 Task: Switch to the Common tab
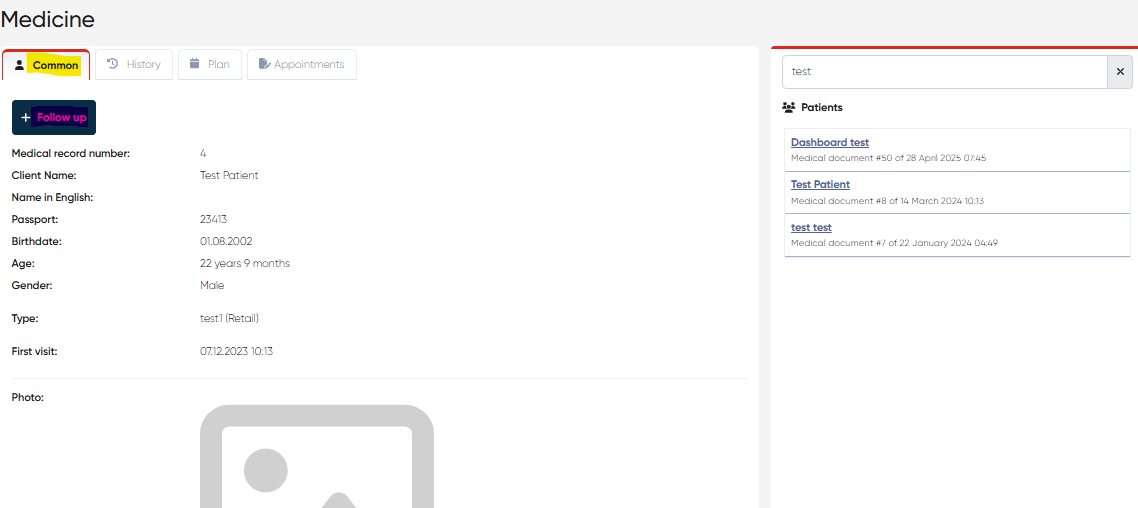46,65
